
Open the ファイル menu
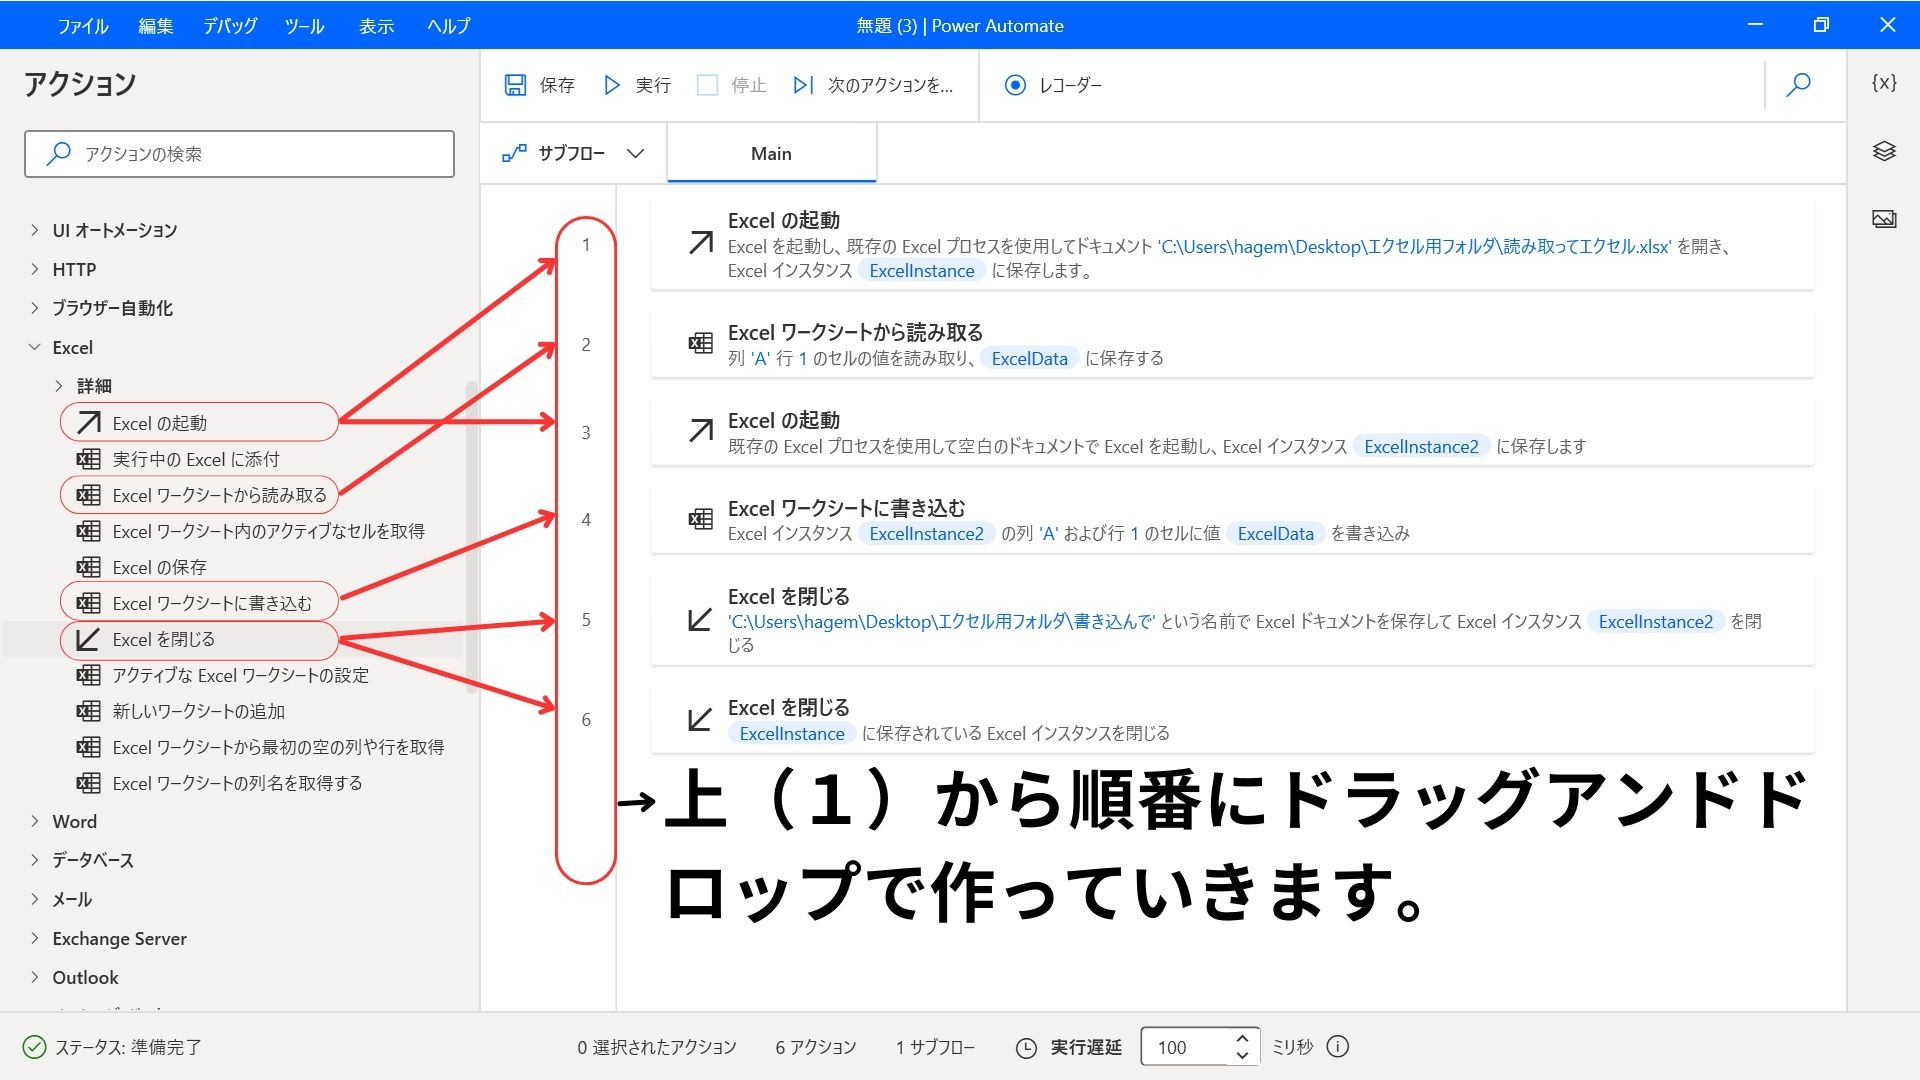82,26
